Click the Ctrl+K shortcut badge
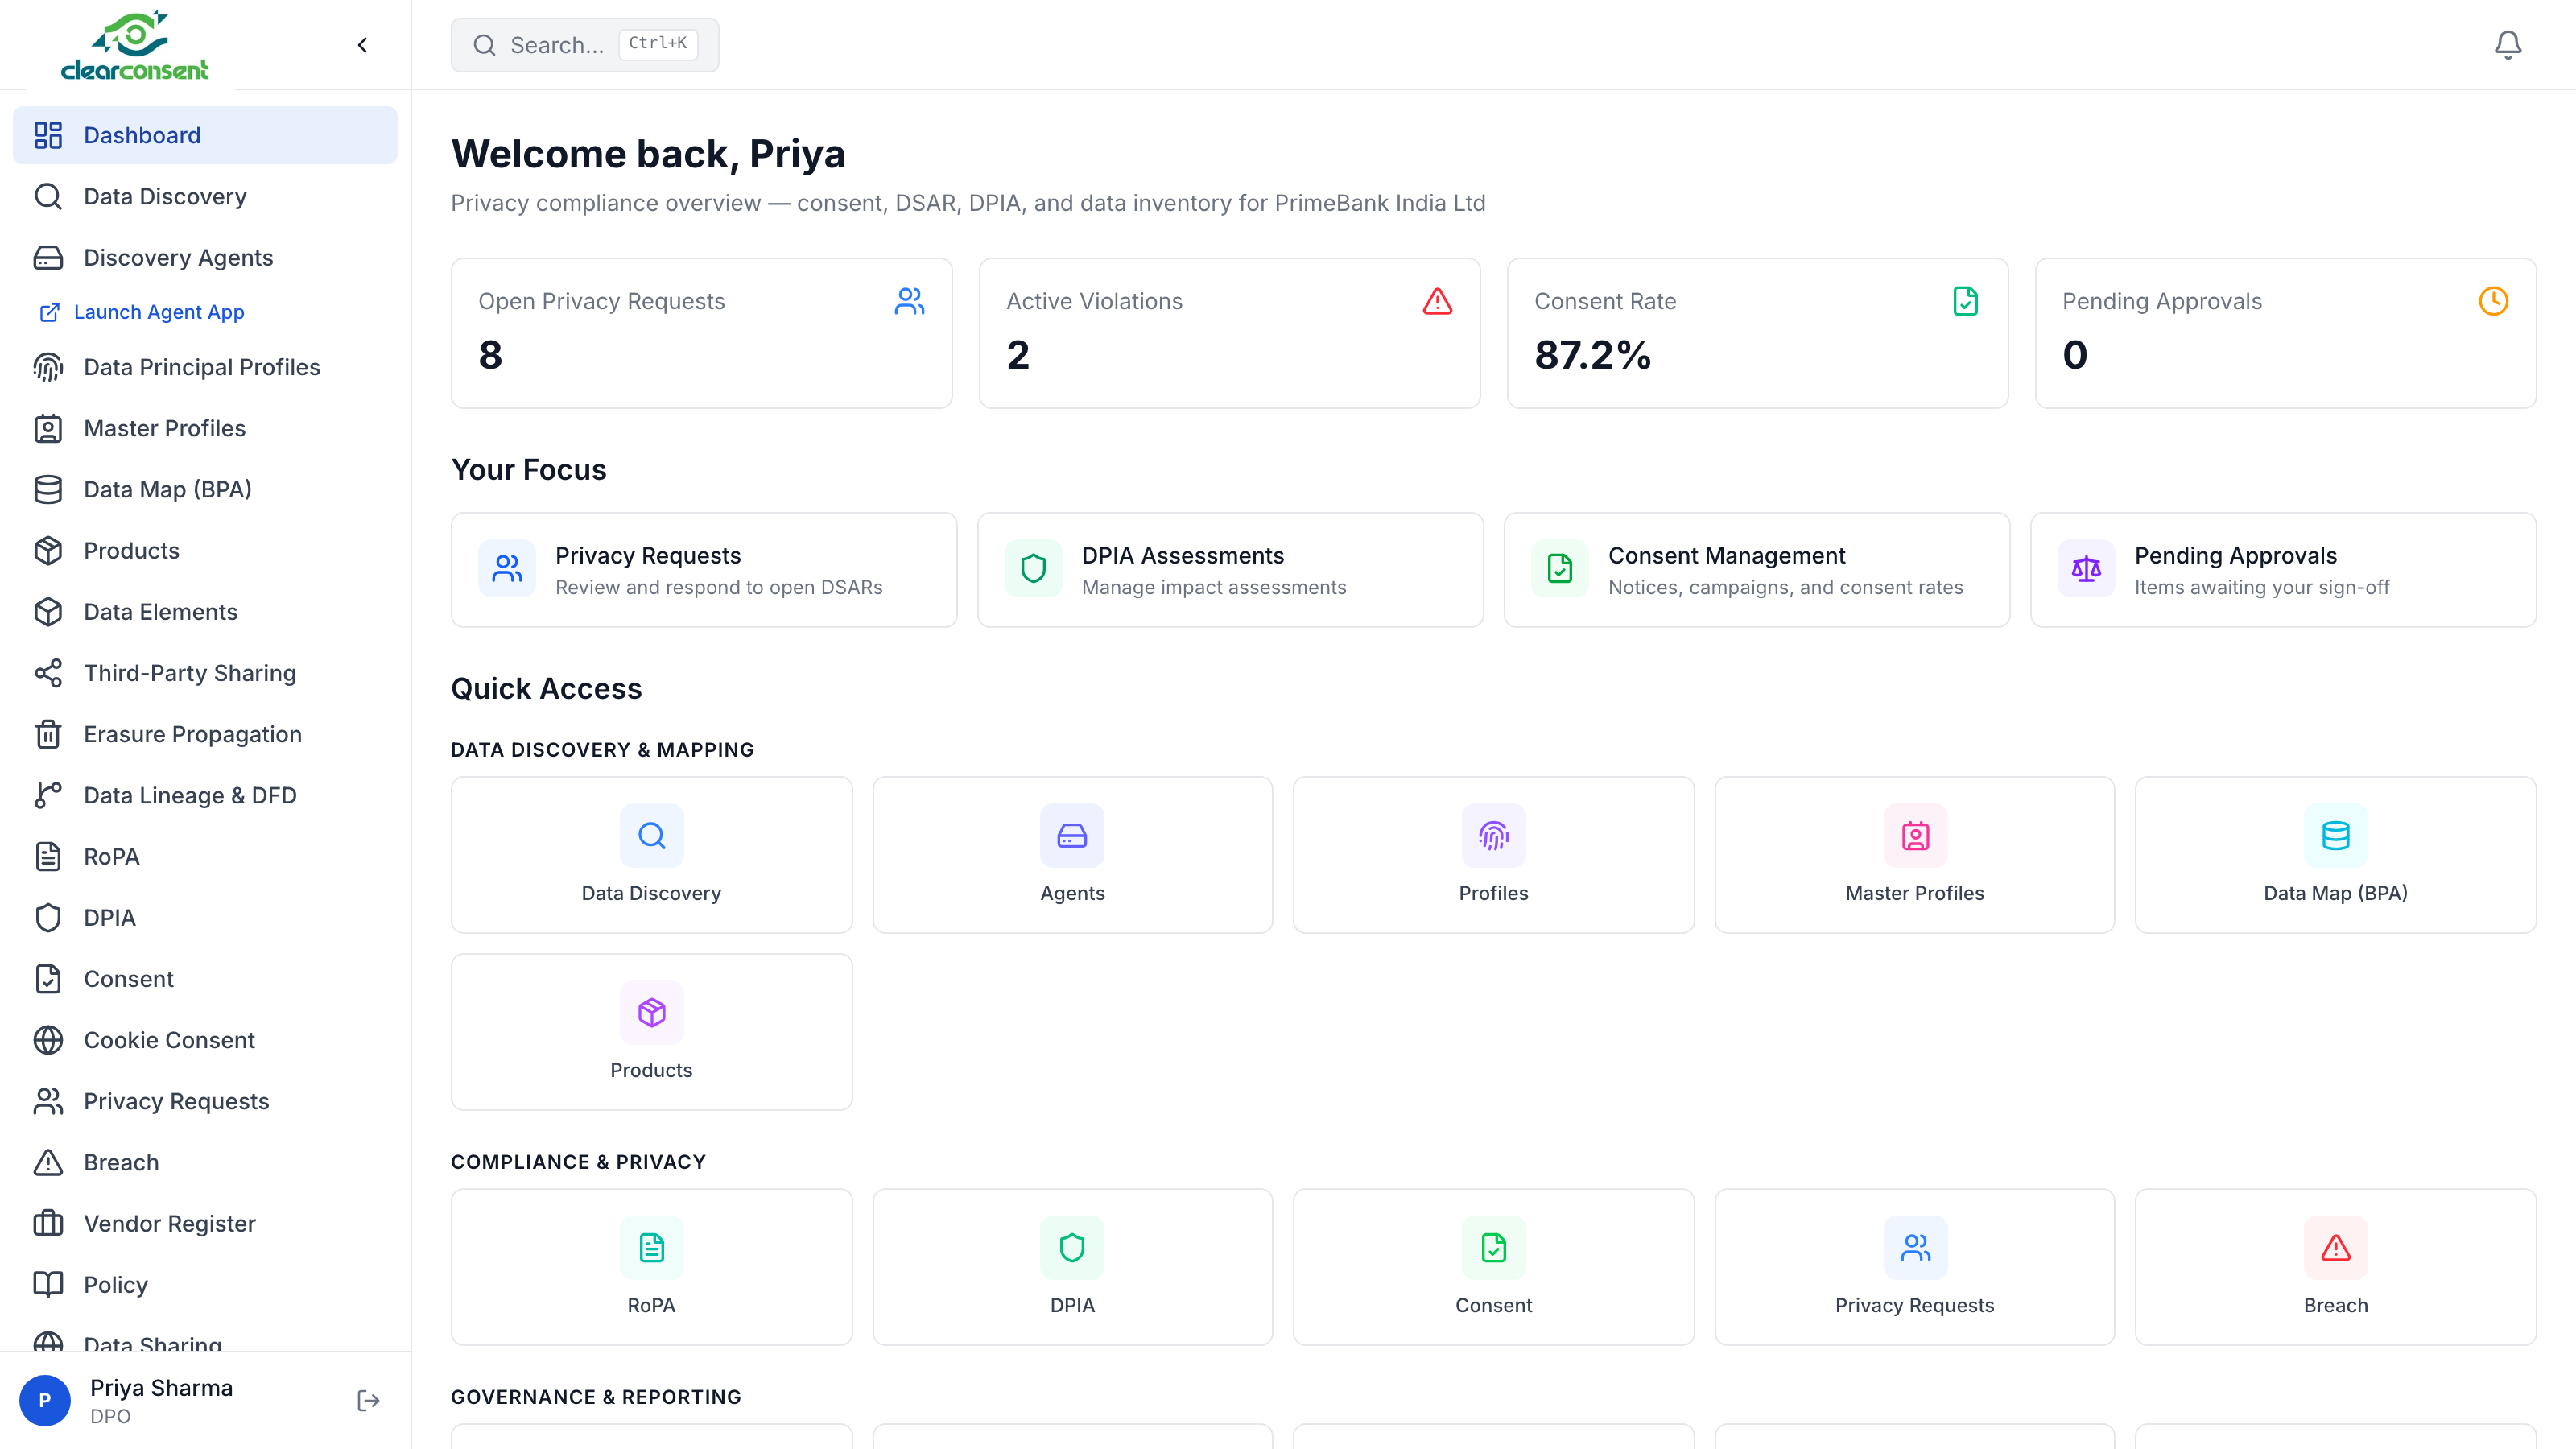Image resolution: width=2576 pixels, height=1449 pixels. pyautogui.click(x=658, y=44)
